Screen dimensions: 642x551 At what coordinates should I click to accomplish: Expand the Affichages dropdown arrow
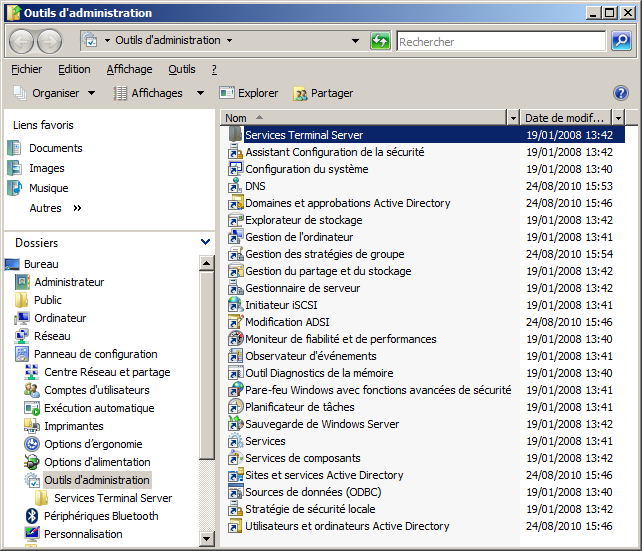pyautogui.click(x=200, y=93)
